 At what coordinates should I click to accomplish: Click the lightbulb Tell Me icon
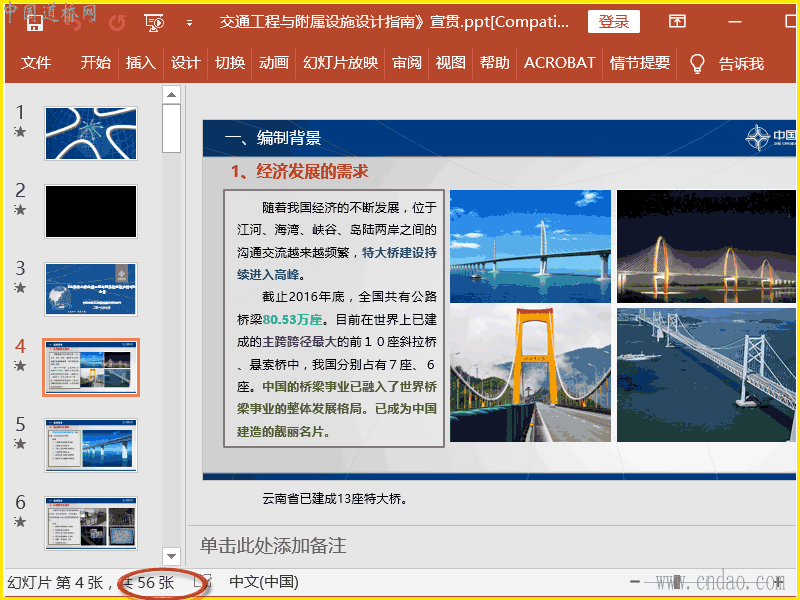[x=697, y=64]
